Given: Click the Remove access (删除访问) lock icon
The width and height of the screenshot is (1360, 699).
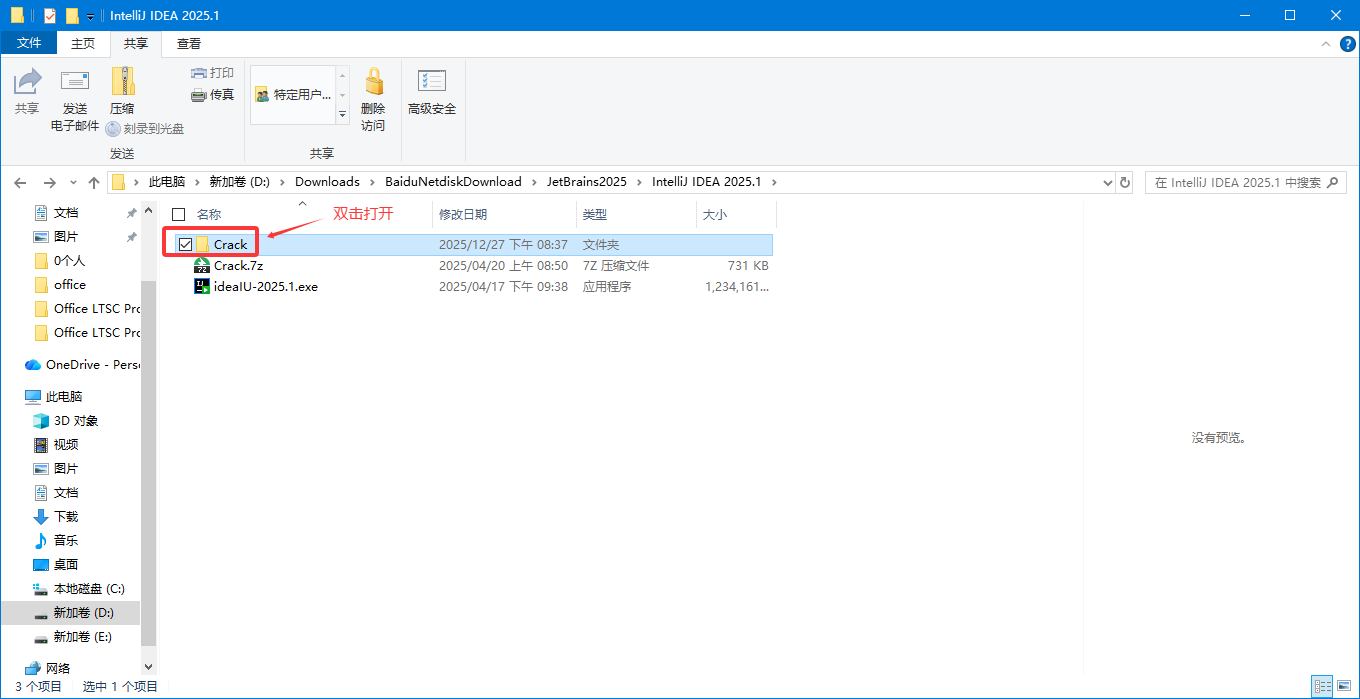Looking at the screenshot, I should pyautogui.click(x=373, y=82).
